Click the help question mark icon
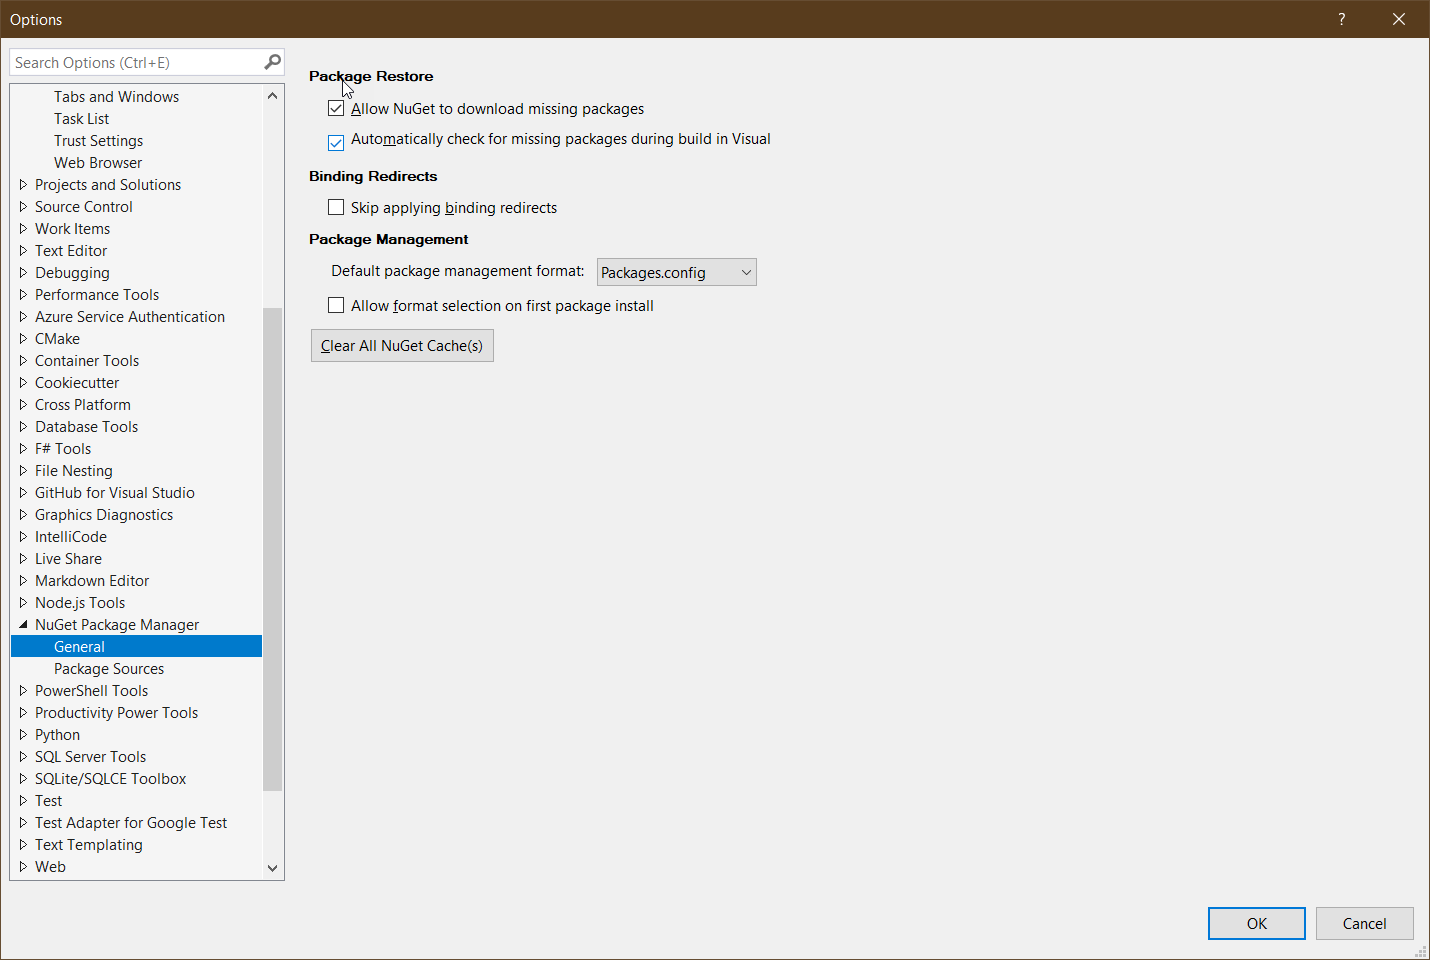Screen dimensions: 1430x960 (x=1341, y=19)
